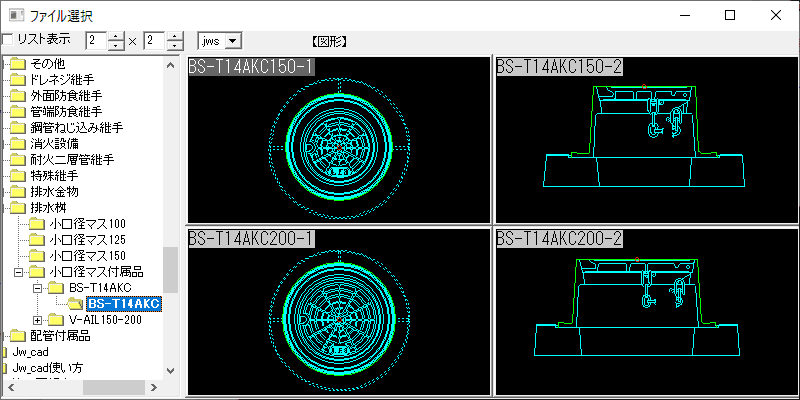Choose the BS-T14AKC200-2 drawing thumbnail
This screenshot has height=400, width=800.
coord(647,311)
